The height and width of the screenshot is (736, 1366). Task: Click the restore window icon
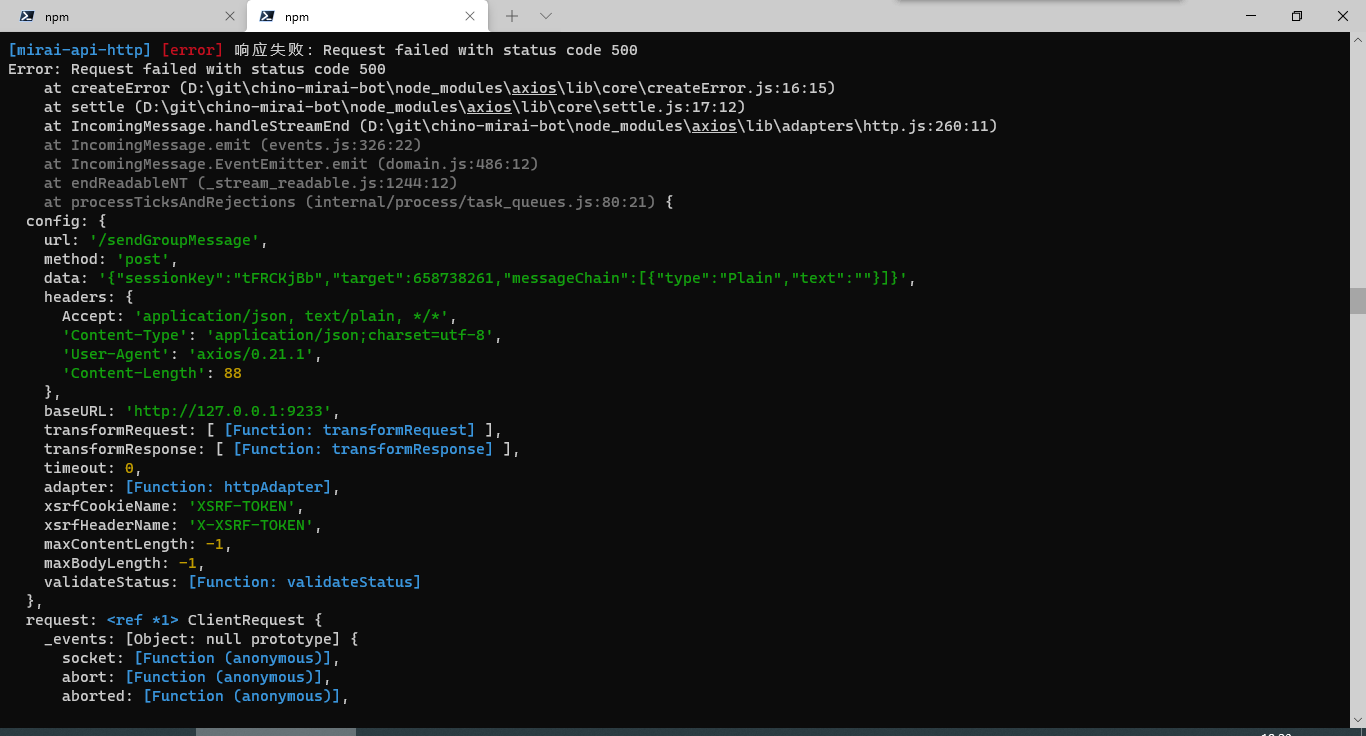coord(1296,16)
